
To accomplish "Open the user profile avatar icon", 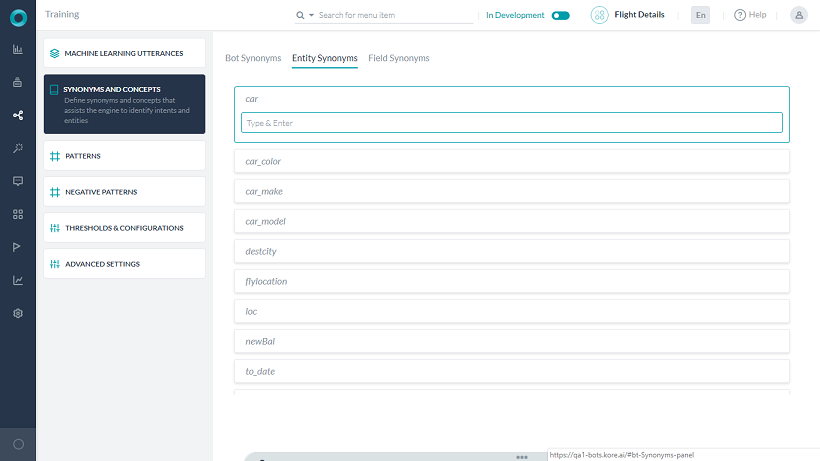I will (799, 15).
